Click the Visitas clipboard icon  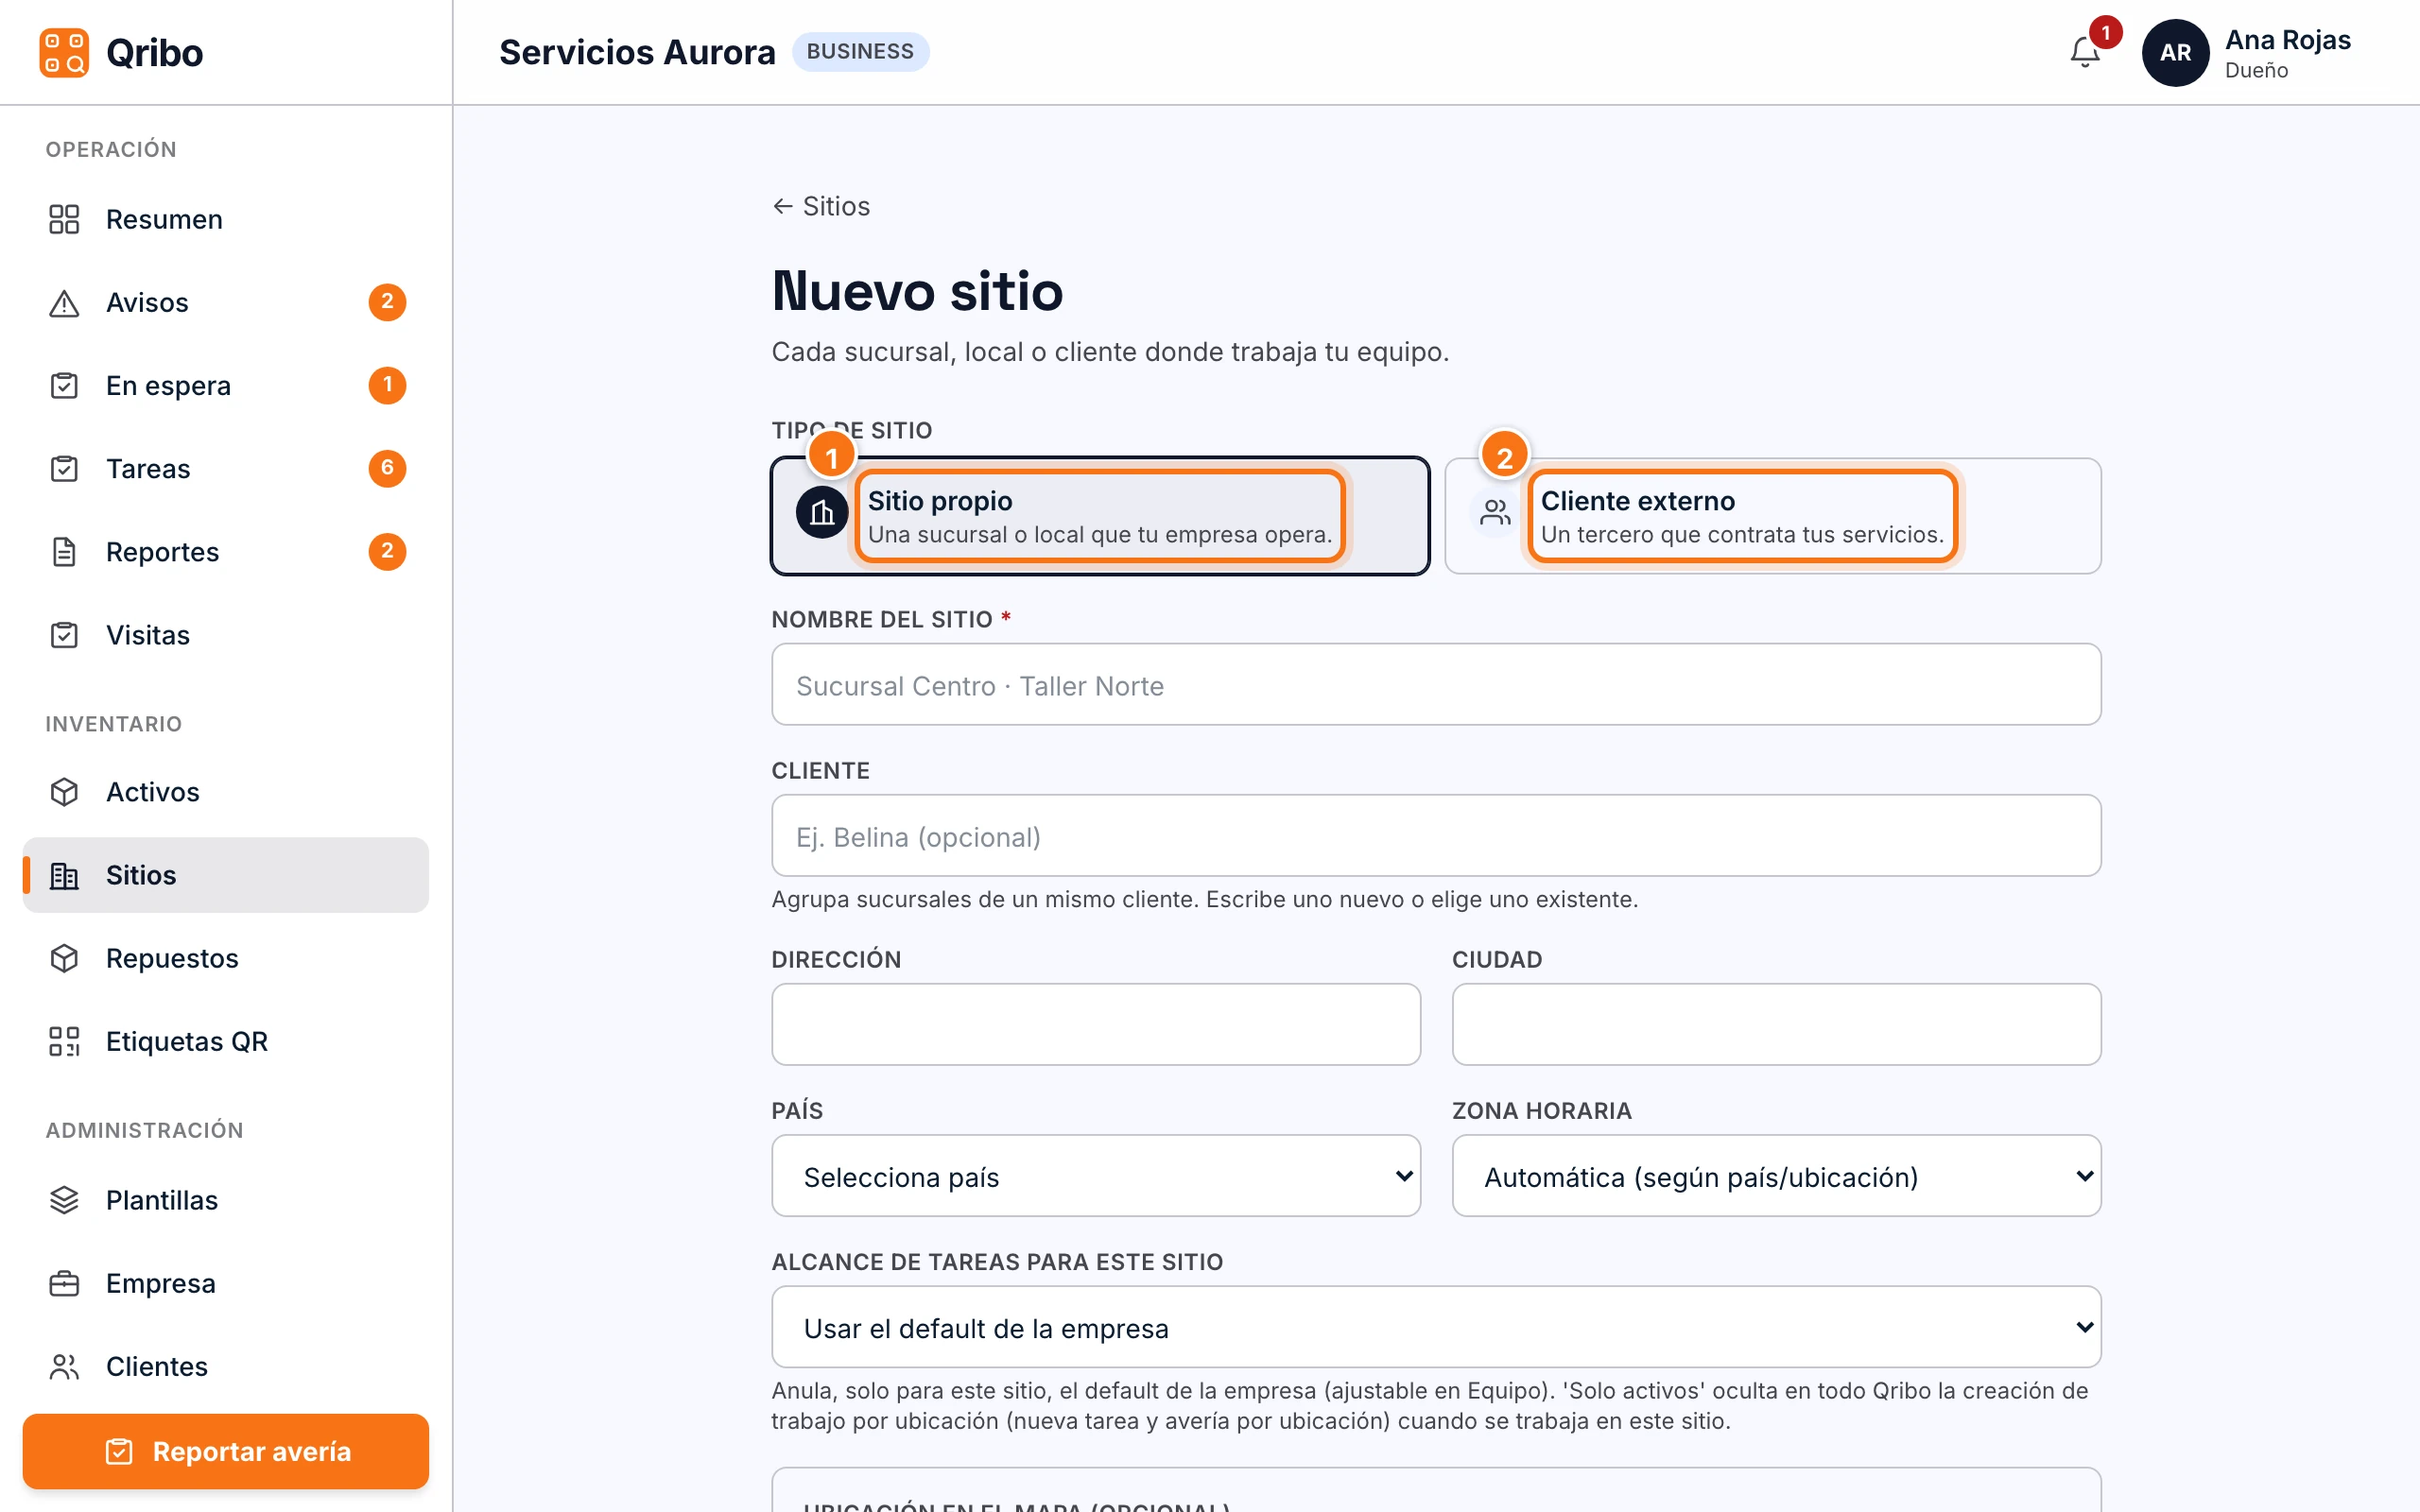coord(64,634)
